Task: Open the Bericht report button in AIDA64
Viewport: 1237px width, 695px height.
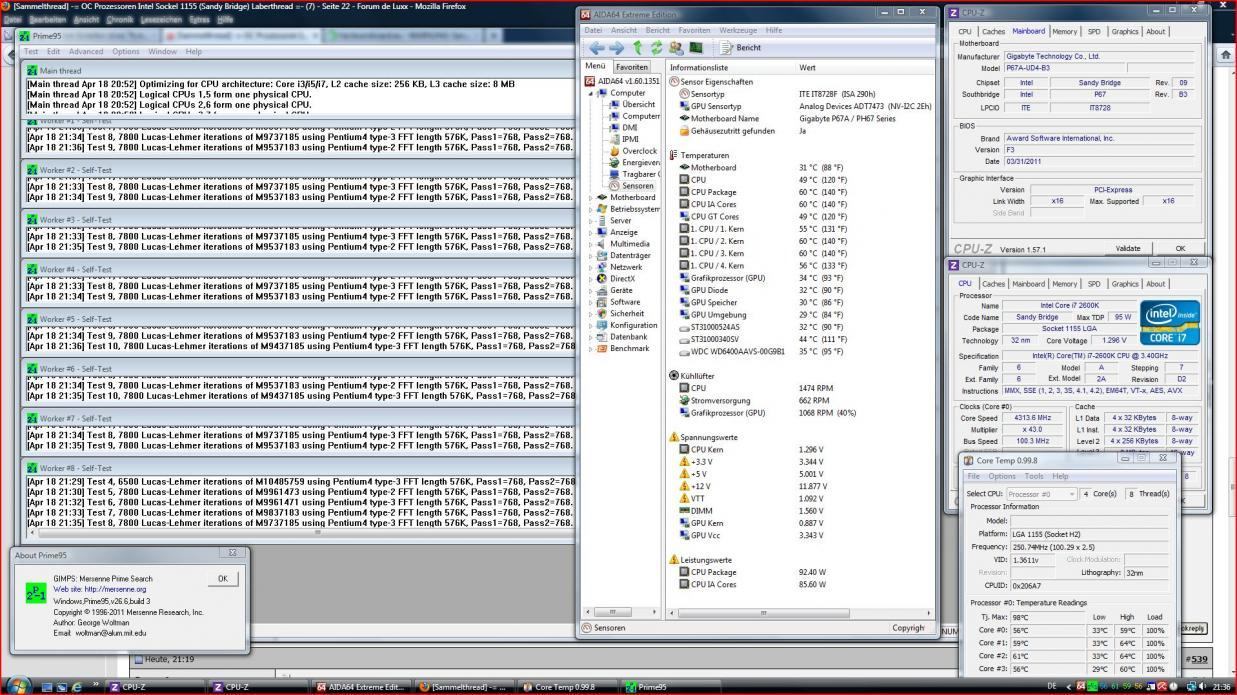Action: click(740, 47)
